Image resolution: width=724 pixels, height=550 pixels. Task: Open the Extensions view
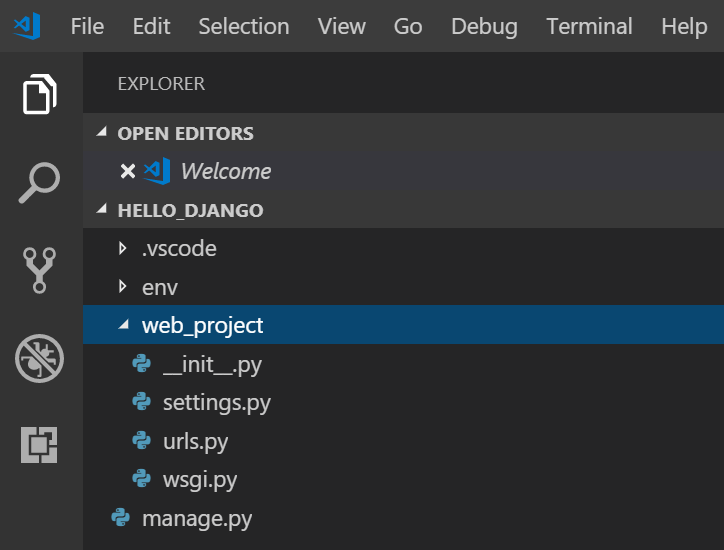click(x=39, y=445)
